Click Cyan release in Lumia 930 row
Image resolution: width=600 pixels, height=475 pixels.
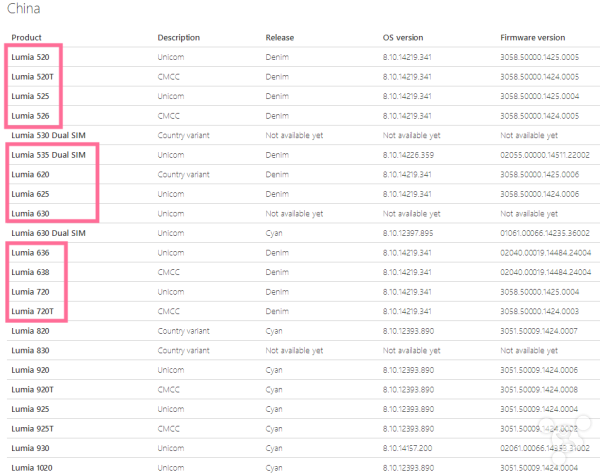(x=274, y=448)
